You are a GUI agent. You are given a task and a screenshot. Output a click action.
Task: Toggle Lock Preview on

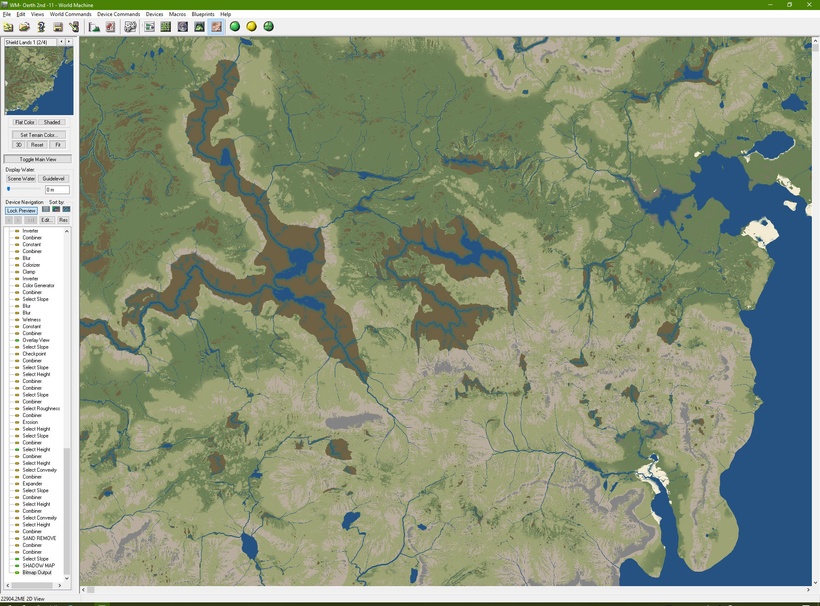tap(22, 210)
